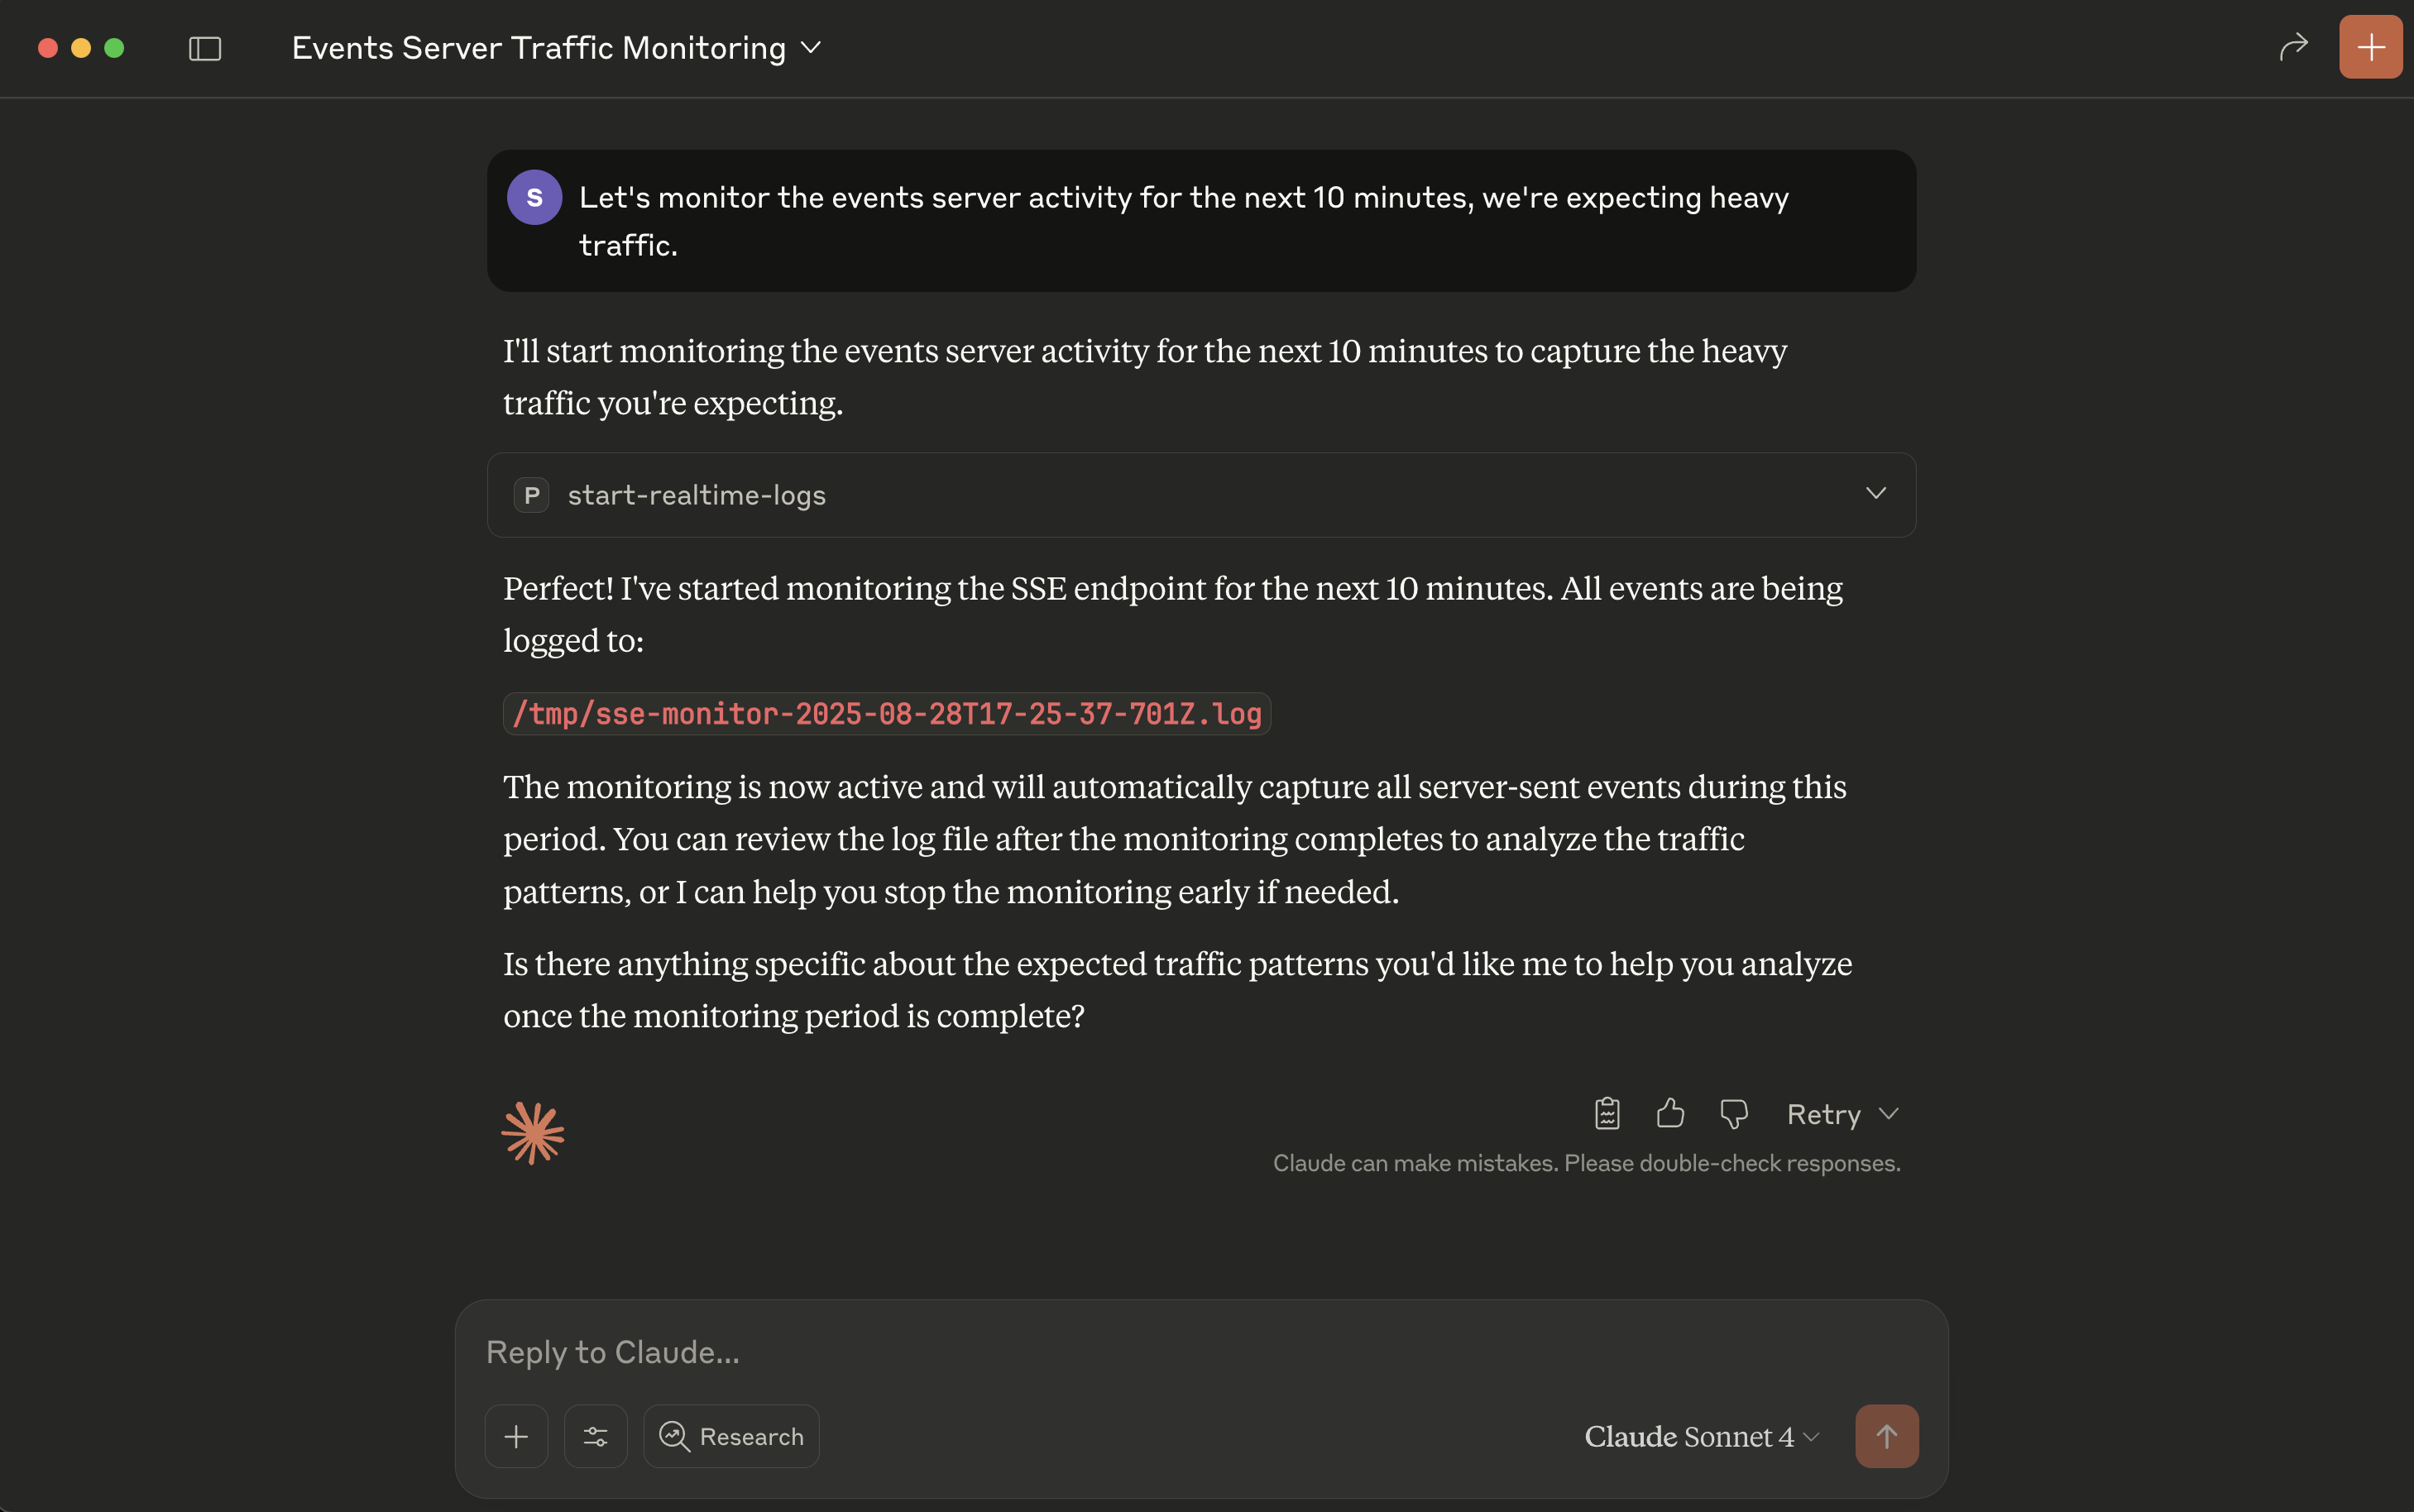This screenshot has height=1512, width=2414.
Task: Give the response a thumbs up
Action: 1670,1113
